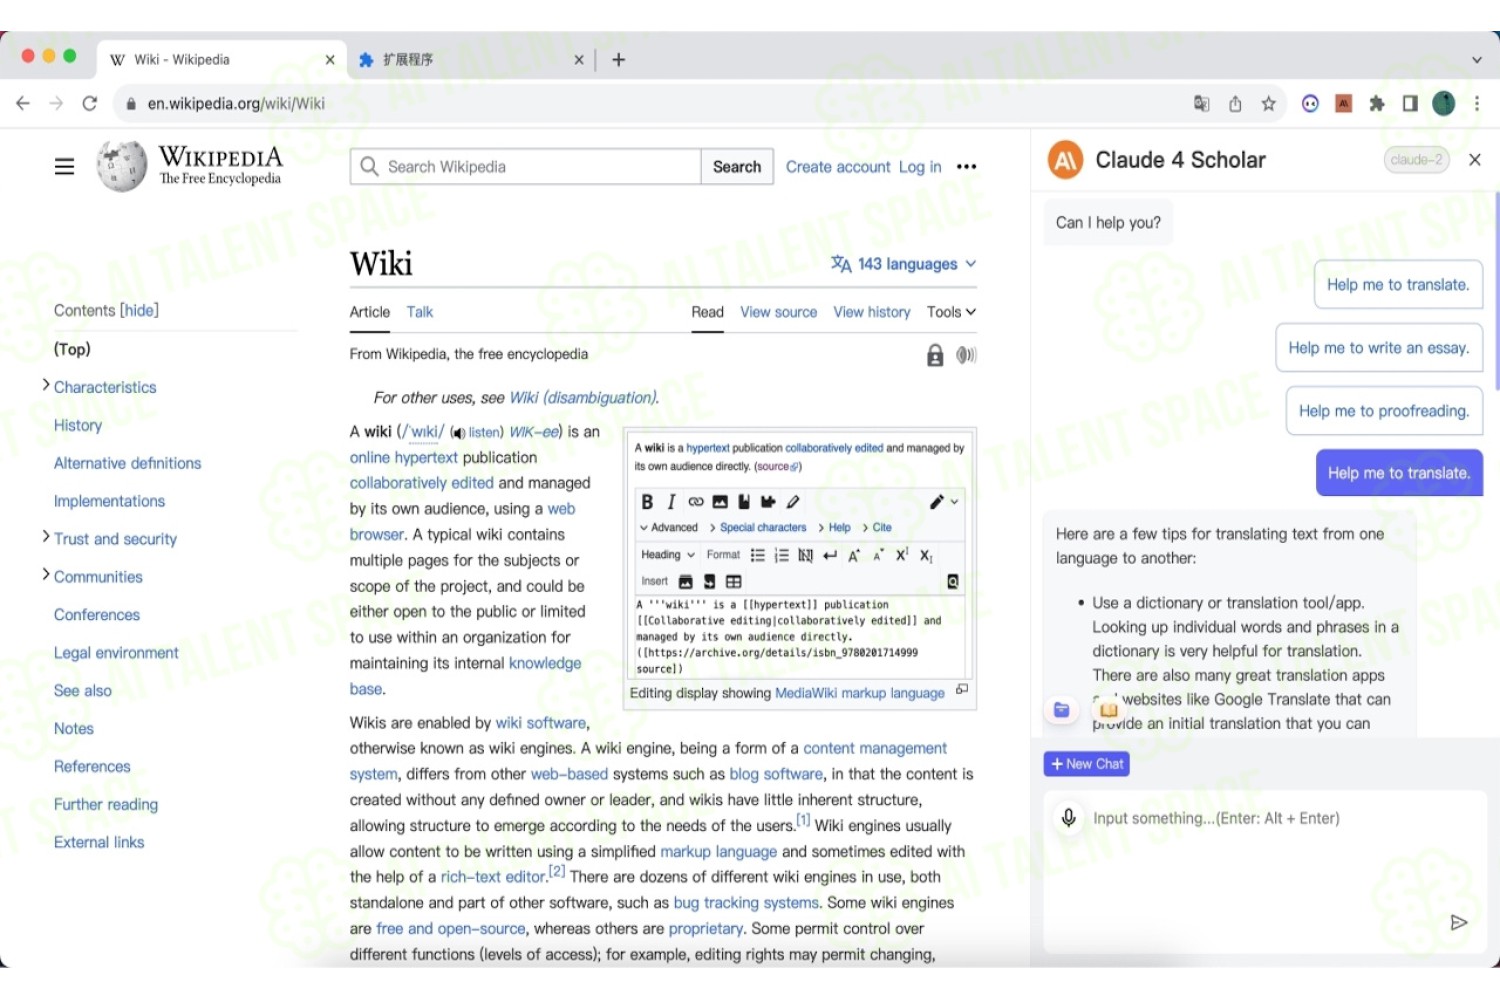Jump to Conferences in contents
1500x1000 pixels.
point(97,615)
